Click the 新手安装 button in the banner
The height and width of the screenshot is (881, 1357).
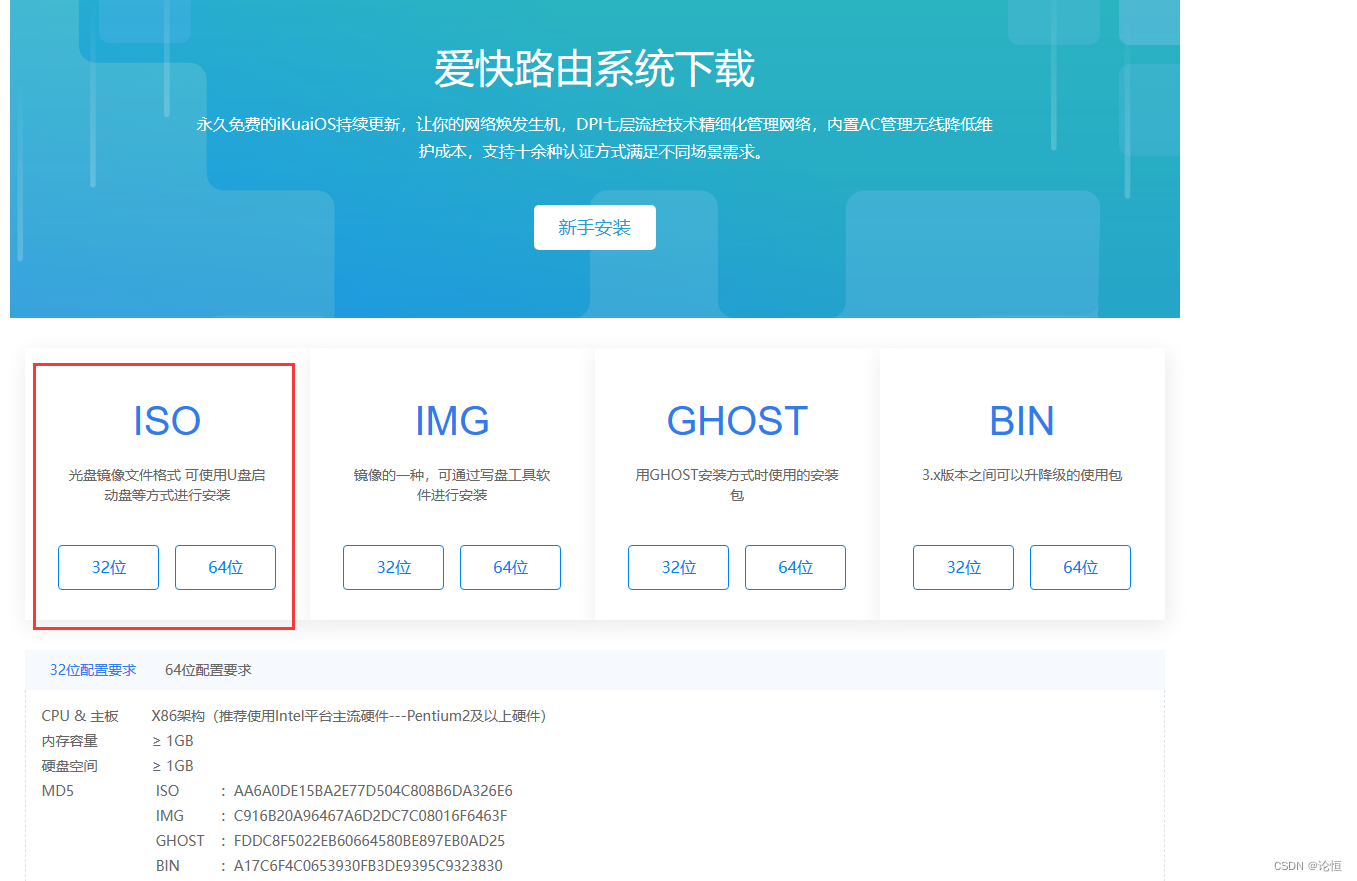pos(594,228)
